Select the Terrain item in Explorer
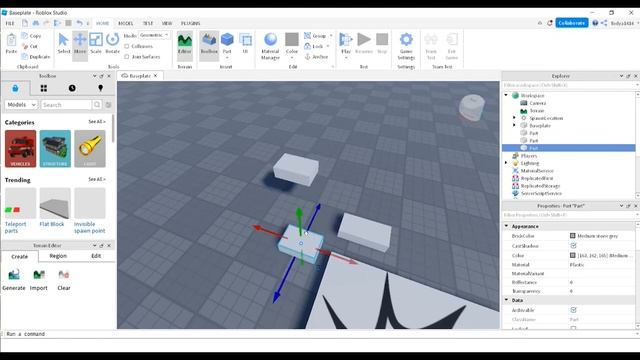This screenshot has width=640, height=360. [536, 111]
